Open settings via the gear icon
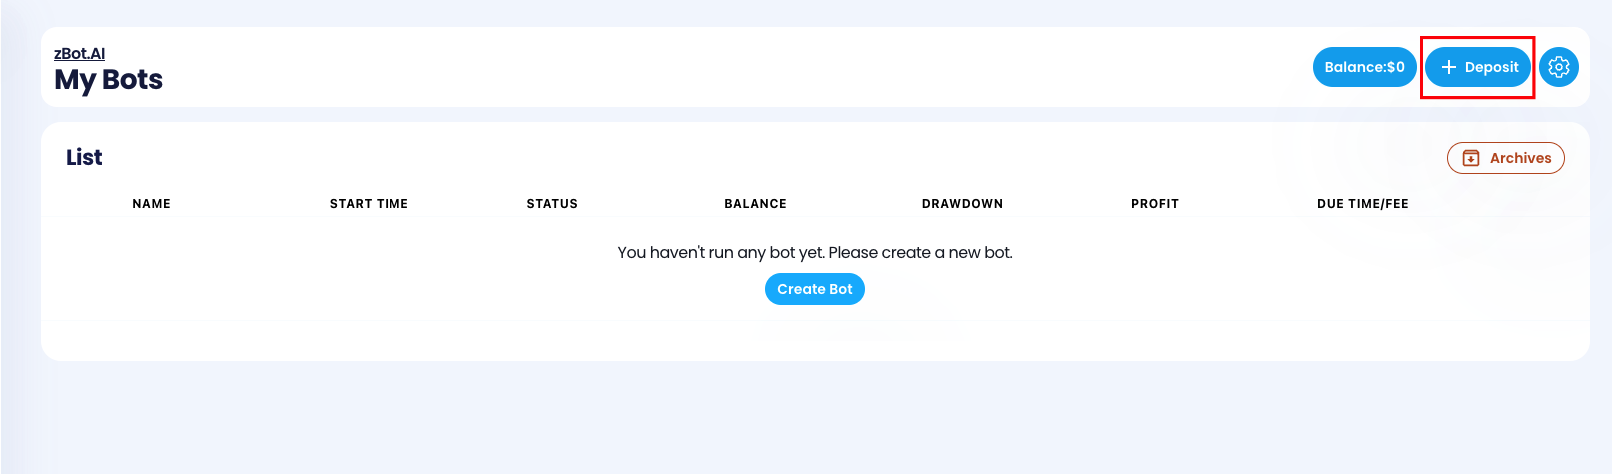 (1558, 67)
